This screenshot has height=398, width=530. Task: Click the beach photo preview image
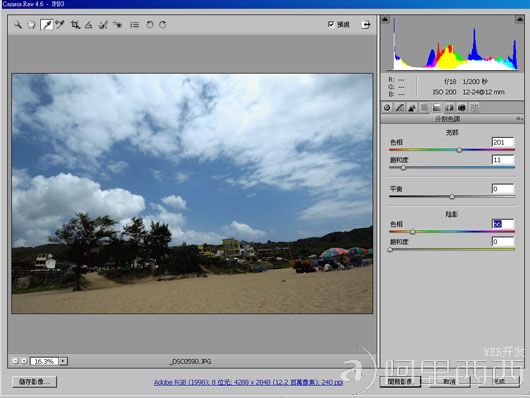(x=192, y=193)
